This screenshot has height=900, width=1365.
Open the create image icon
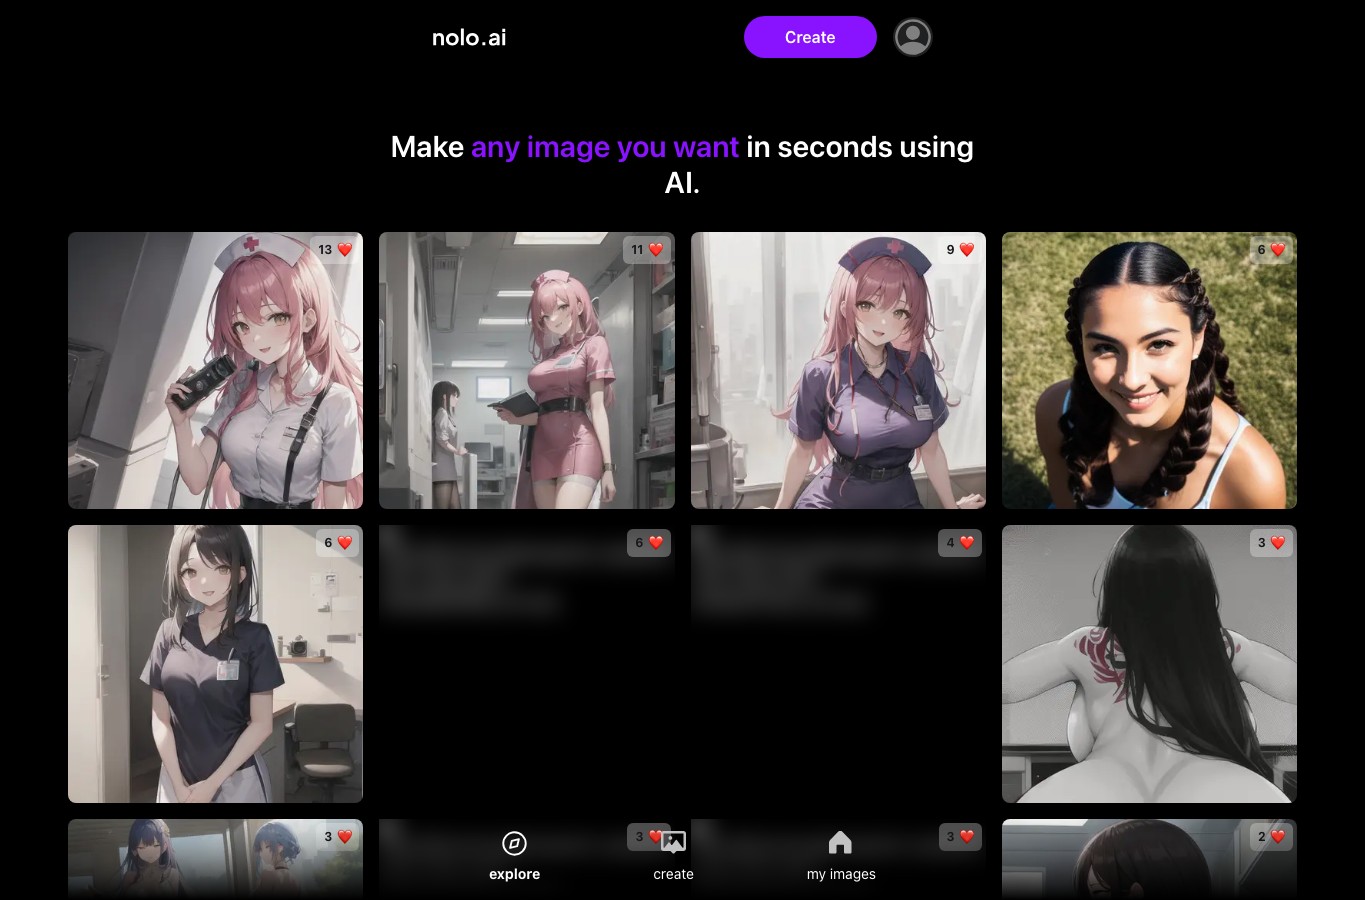(x=673, y=843)
